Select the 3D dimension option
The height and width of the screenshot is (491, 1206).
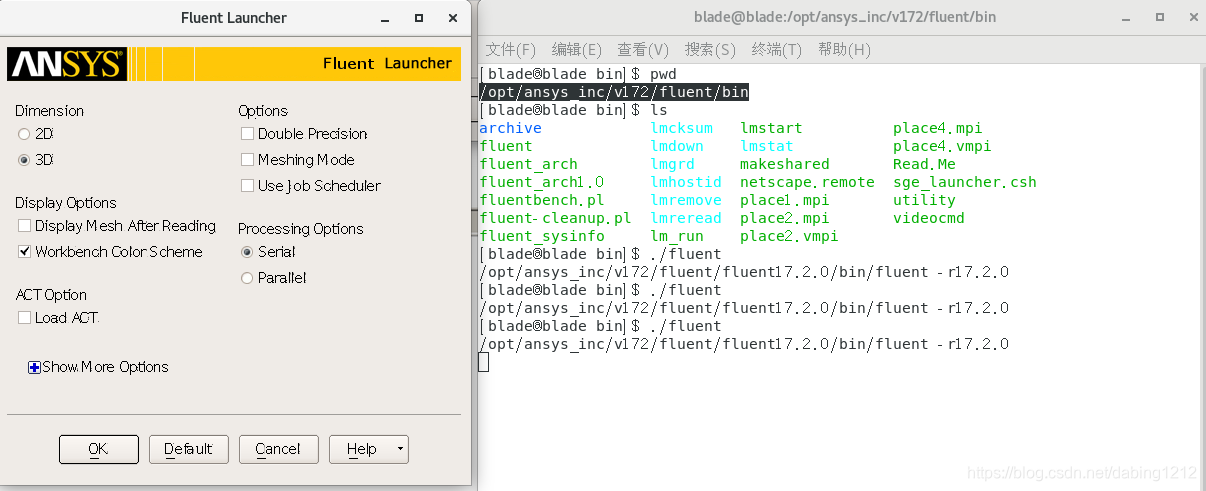point(24,160)
